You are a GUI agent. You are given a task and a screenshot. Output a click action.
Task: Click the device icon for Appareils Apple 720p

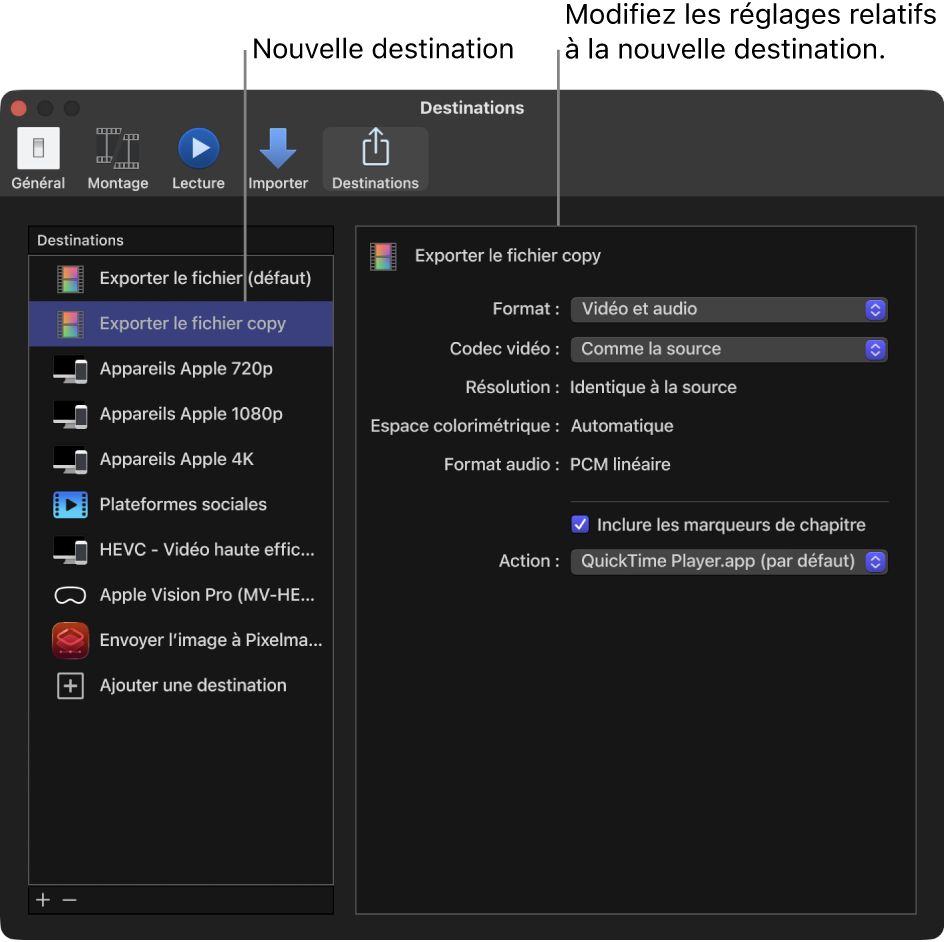tap(70, 370)
